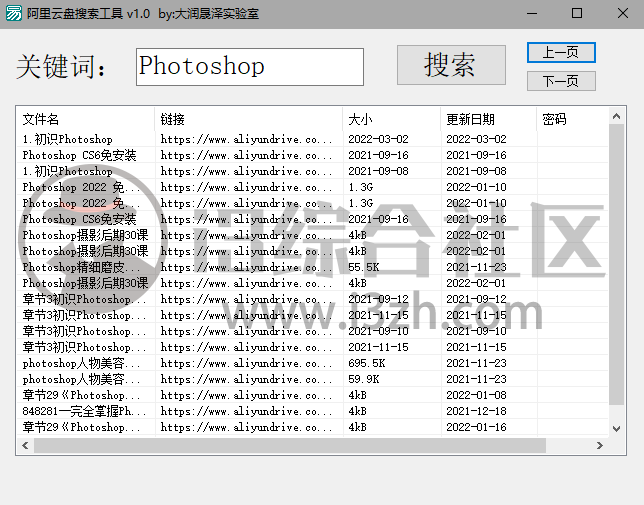Click the vertical scrollbar thumb
Screen dimensions: 644x505
click(x=616, y=264)
